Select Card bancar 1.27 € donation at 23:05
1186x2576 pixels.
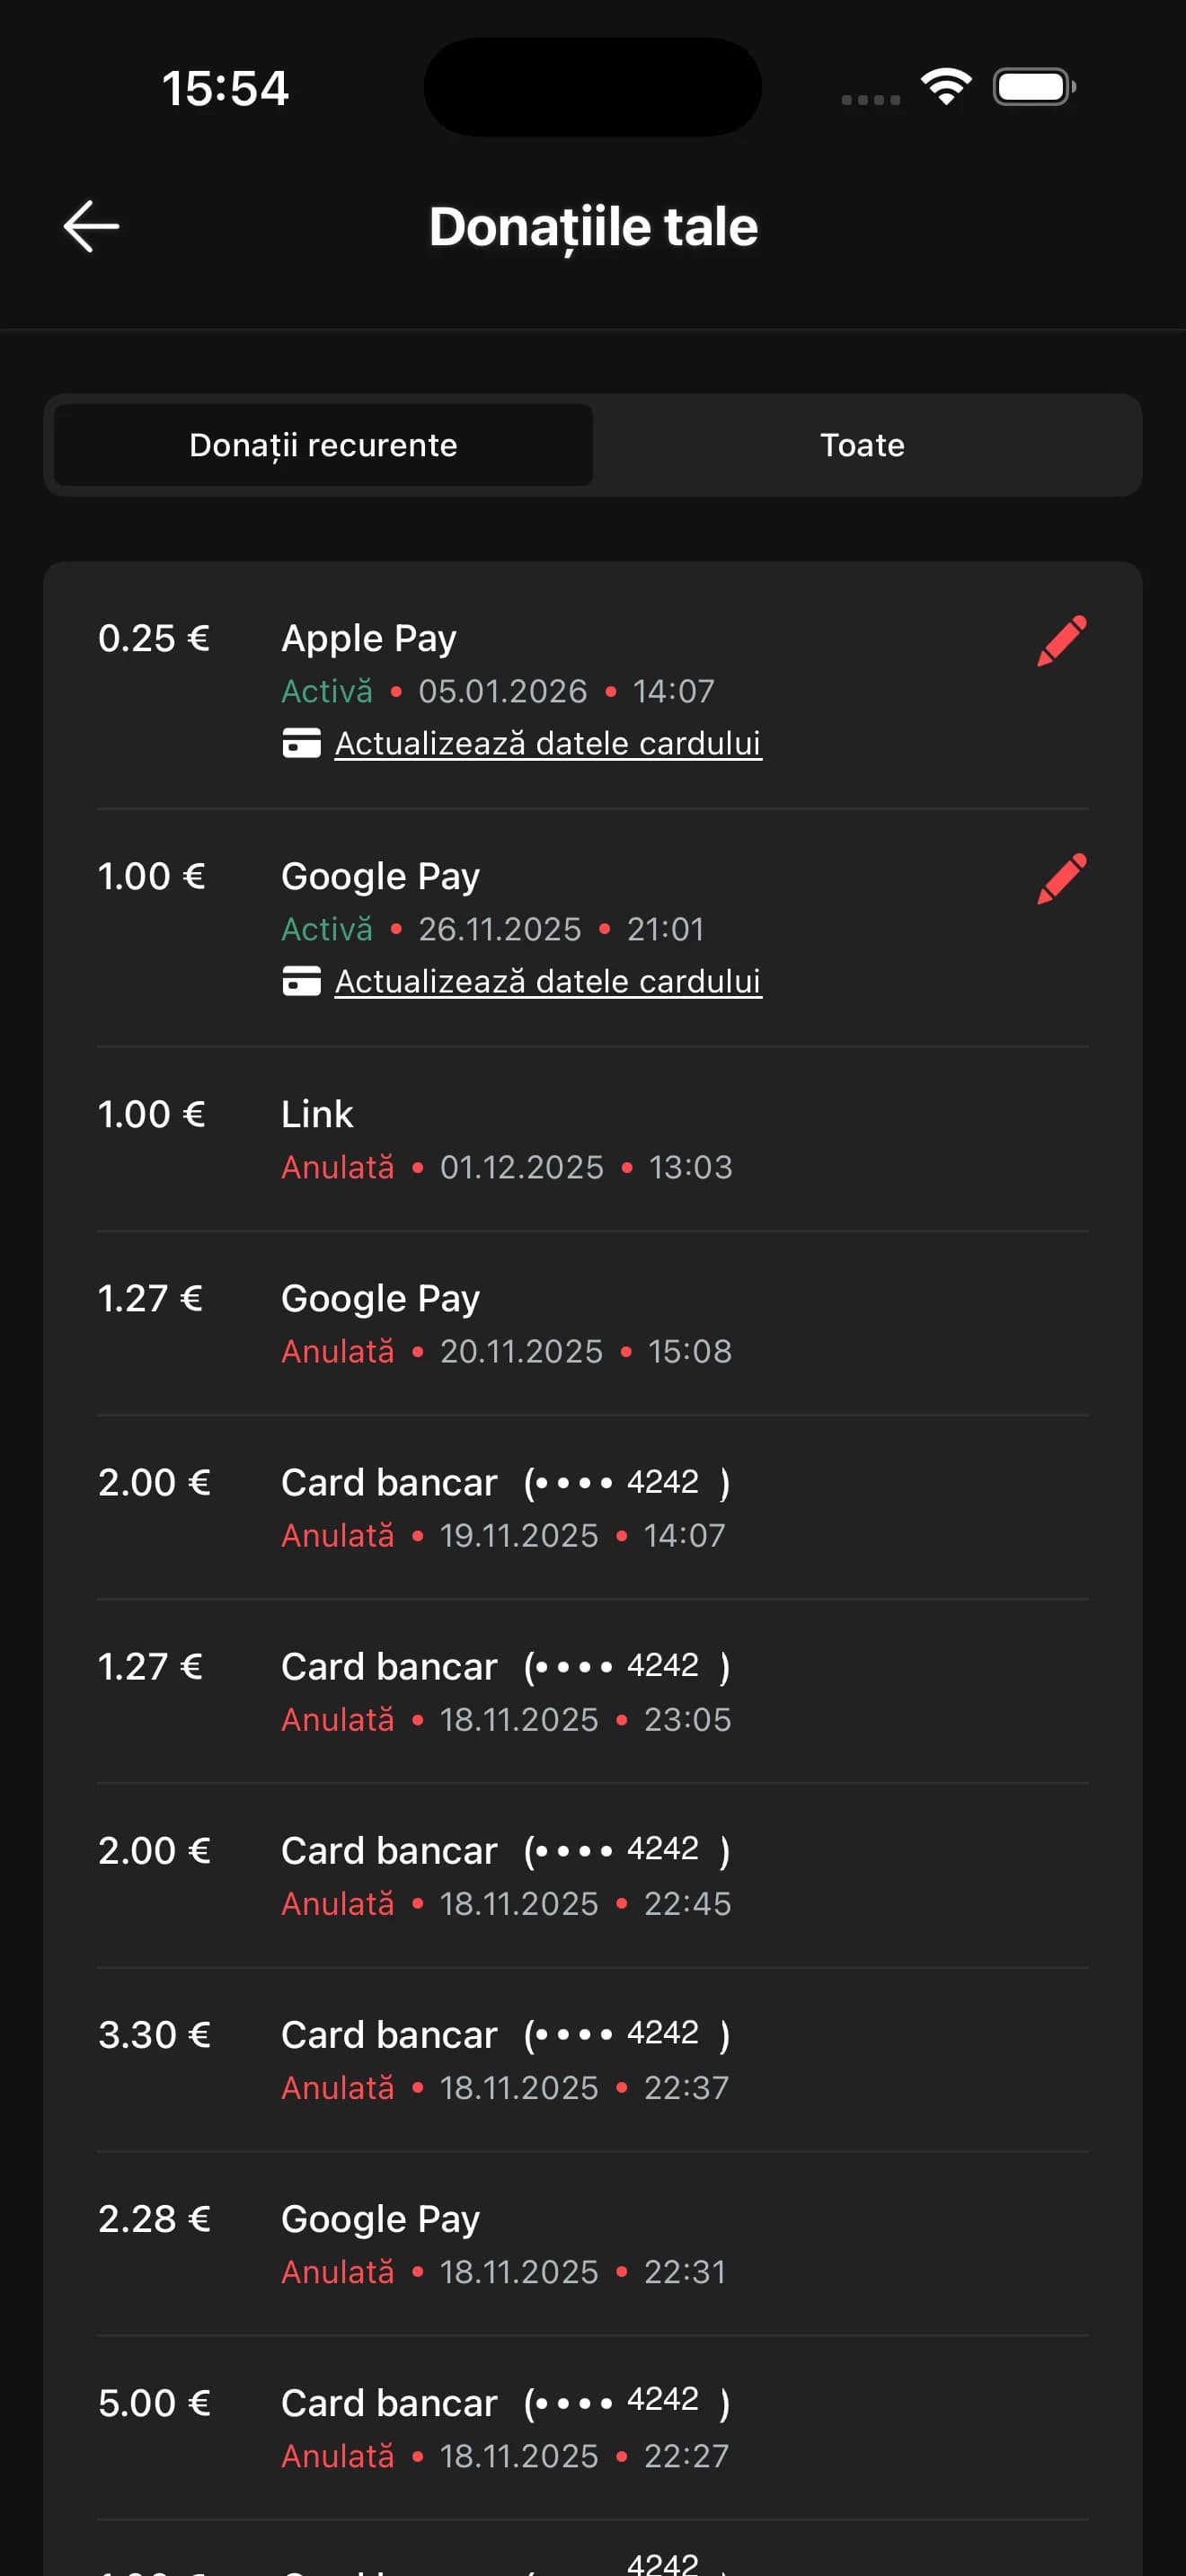click(593, 1691)
